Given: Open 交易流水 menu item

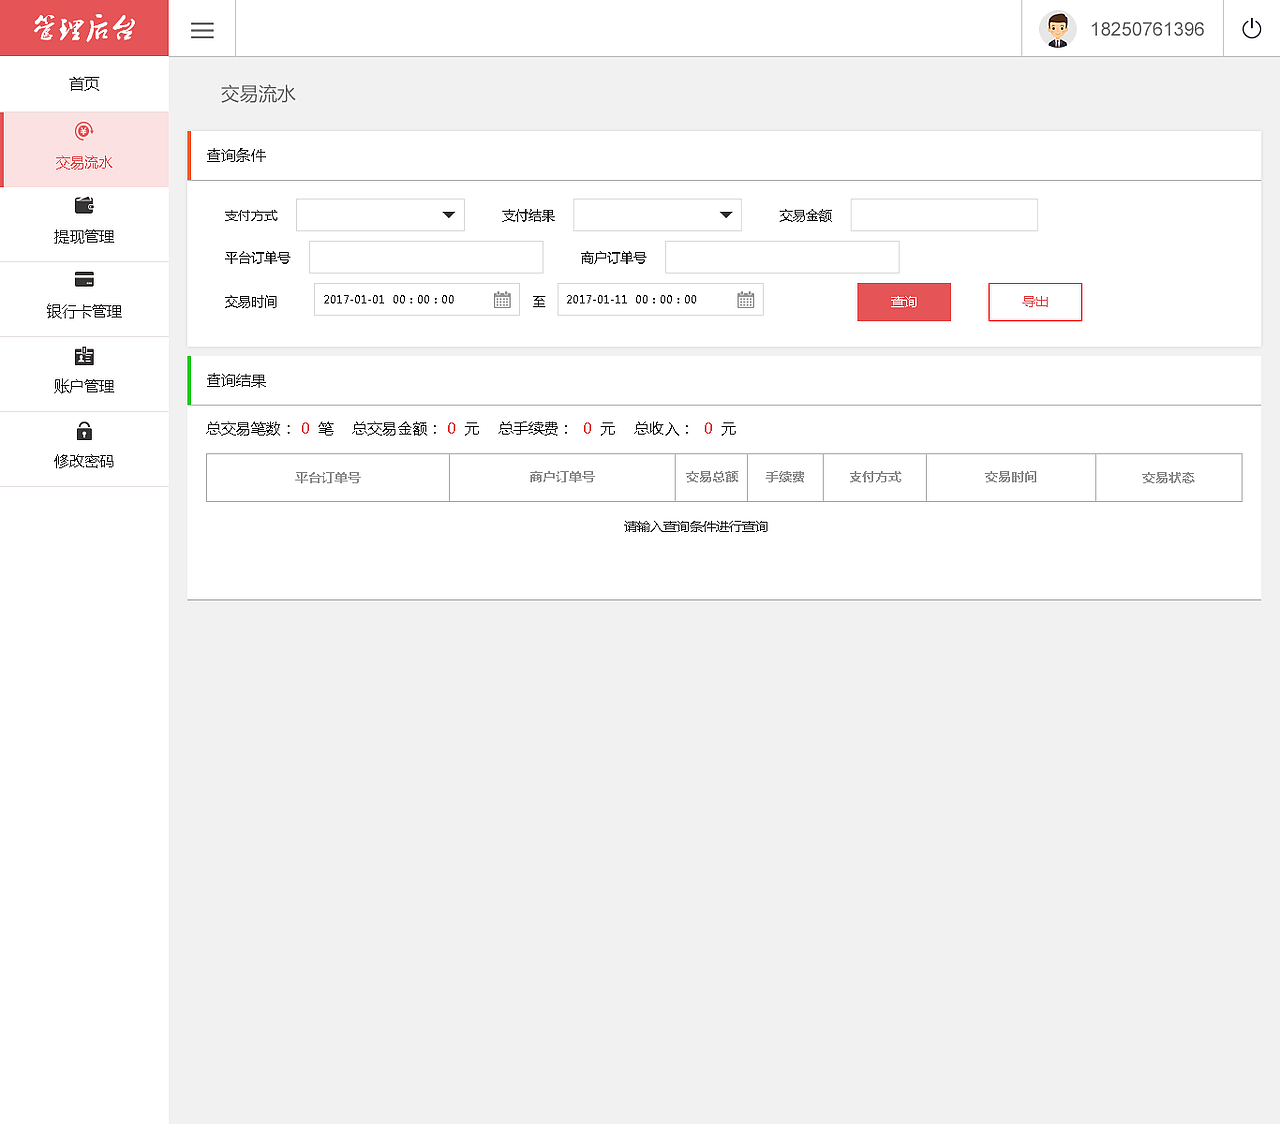Looking at the screenshot, I should coord(84,149).
